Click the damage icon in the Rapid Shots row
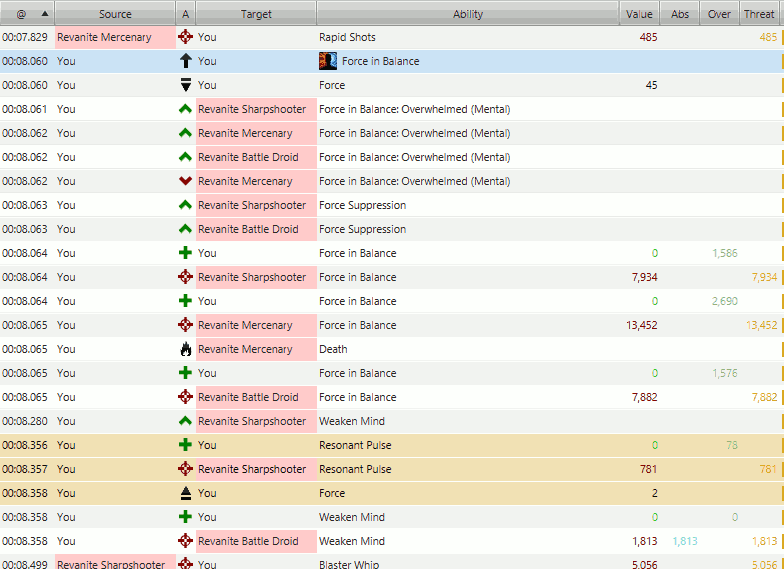Image resolution: width=784 pixels, height=569 pixels. tap(186, 37)
